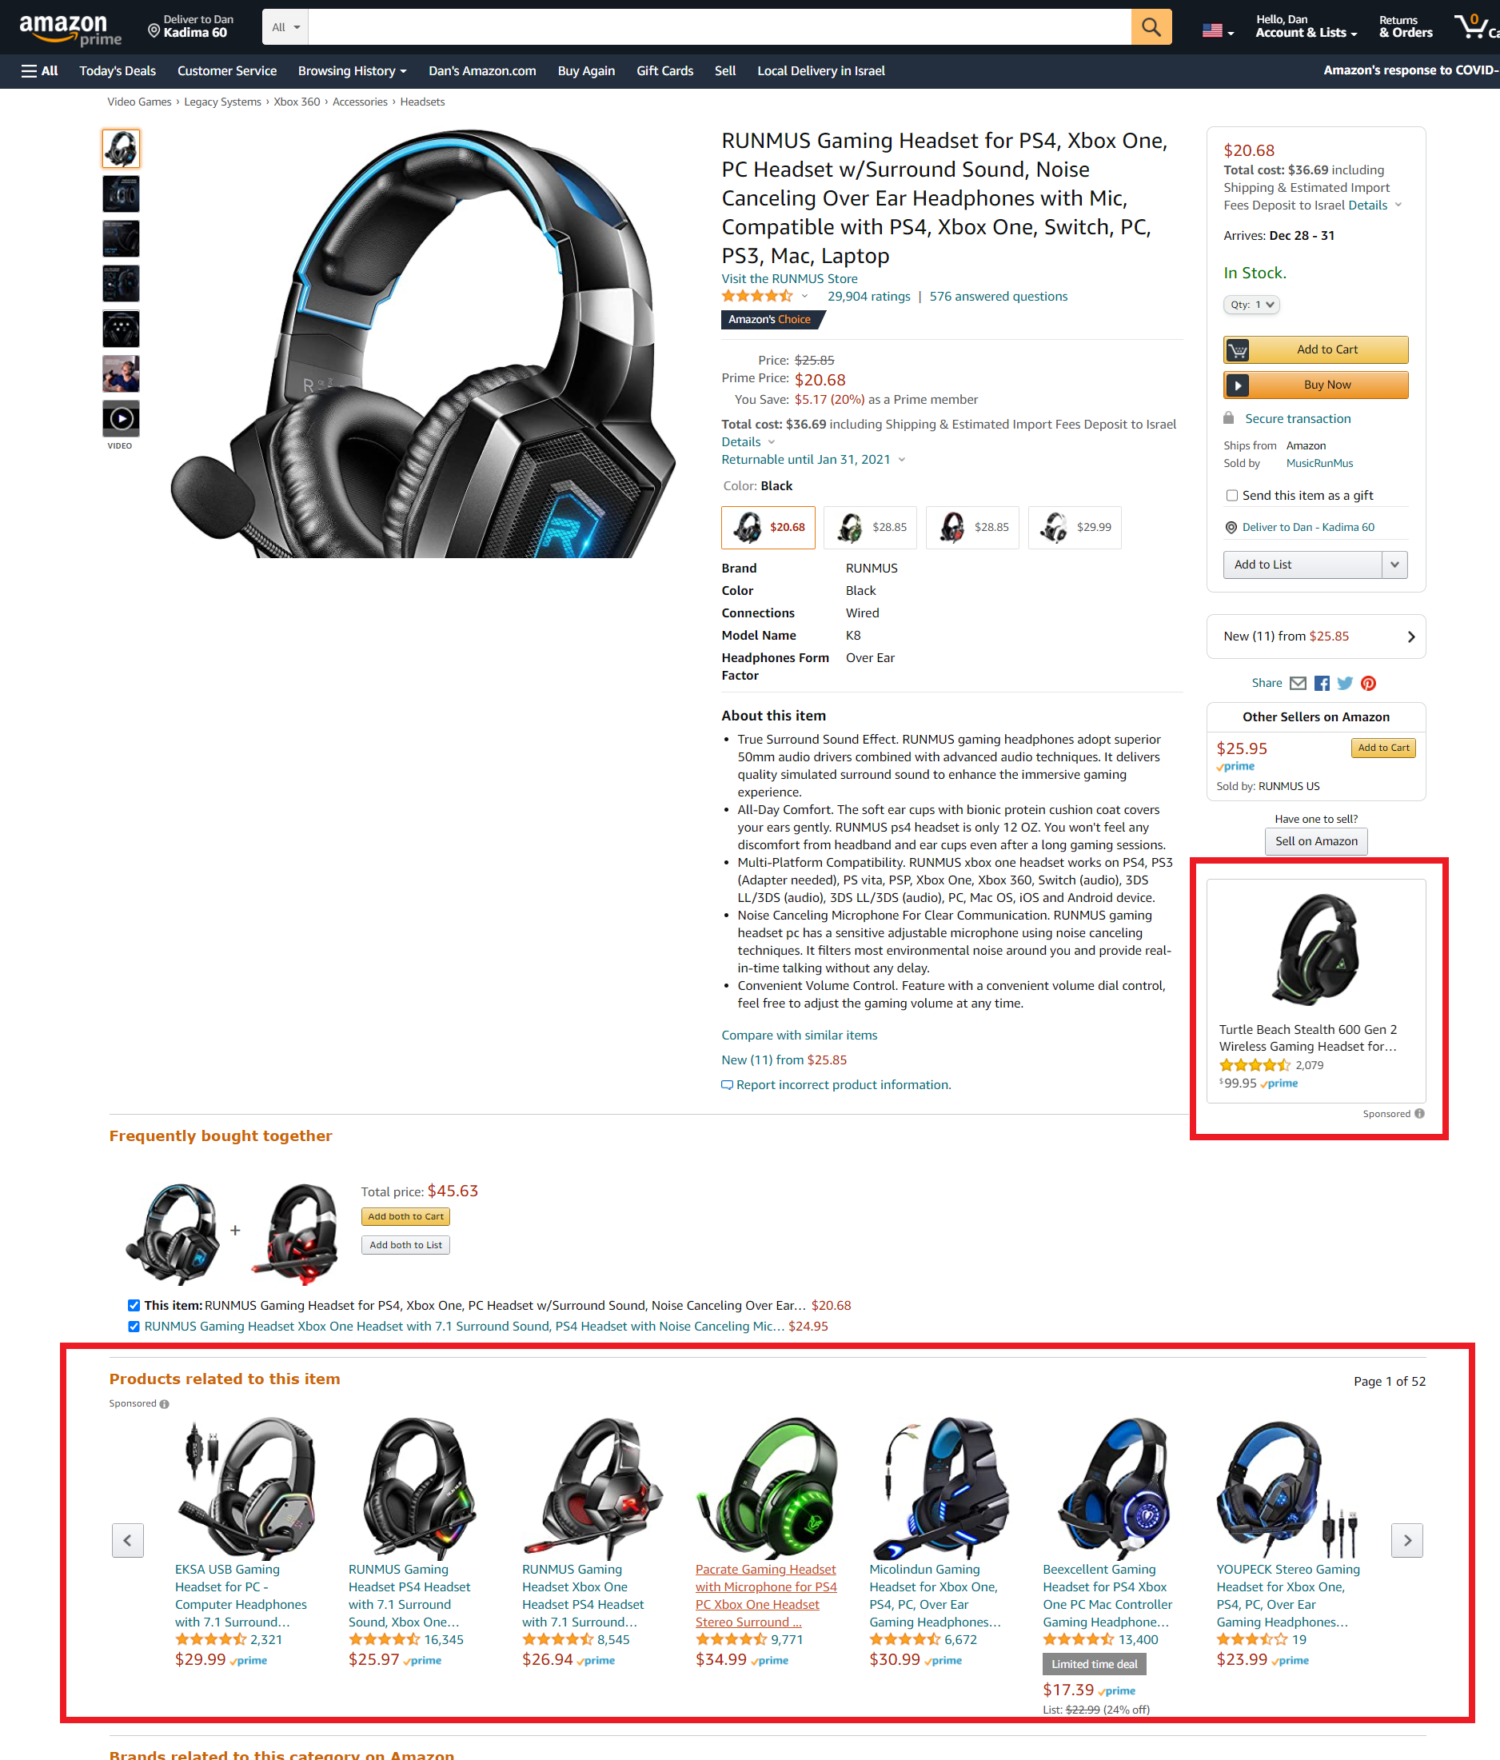Click the Amazon prime logo
Screen dimensions: 1500x1760
tap(70, 29)
